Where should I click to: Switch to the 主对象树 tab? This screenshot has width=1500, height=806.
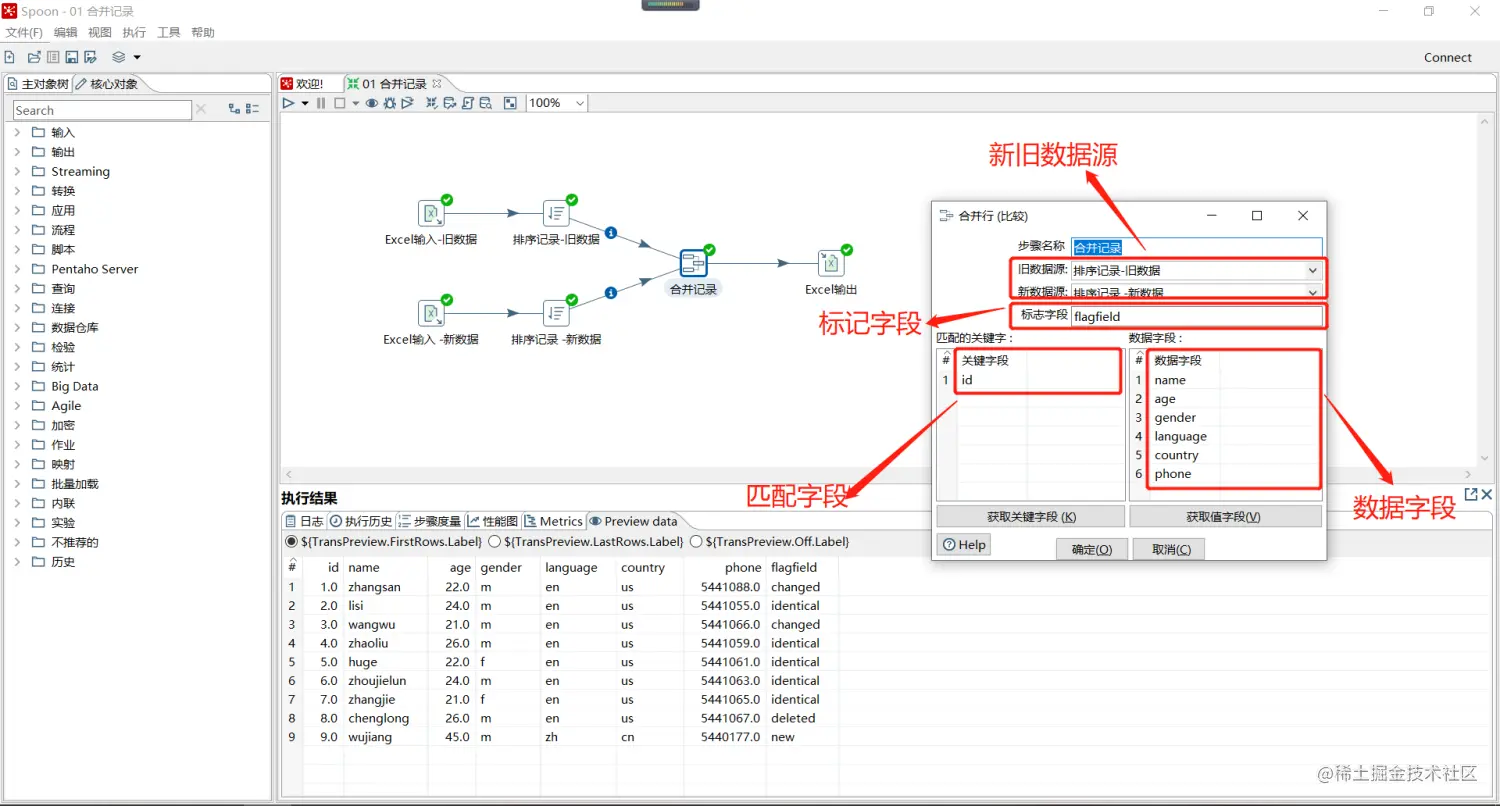38,84
